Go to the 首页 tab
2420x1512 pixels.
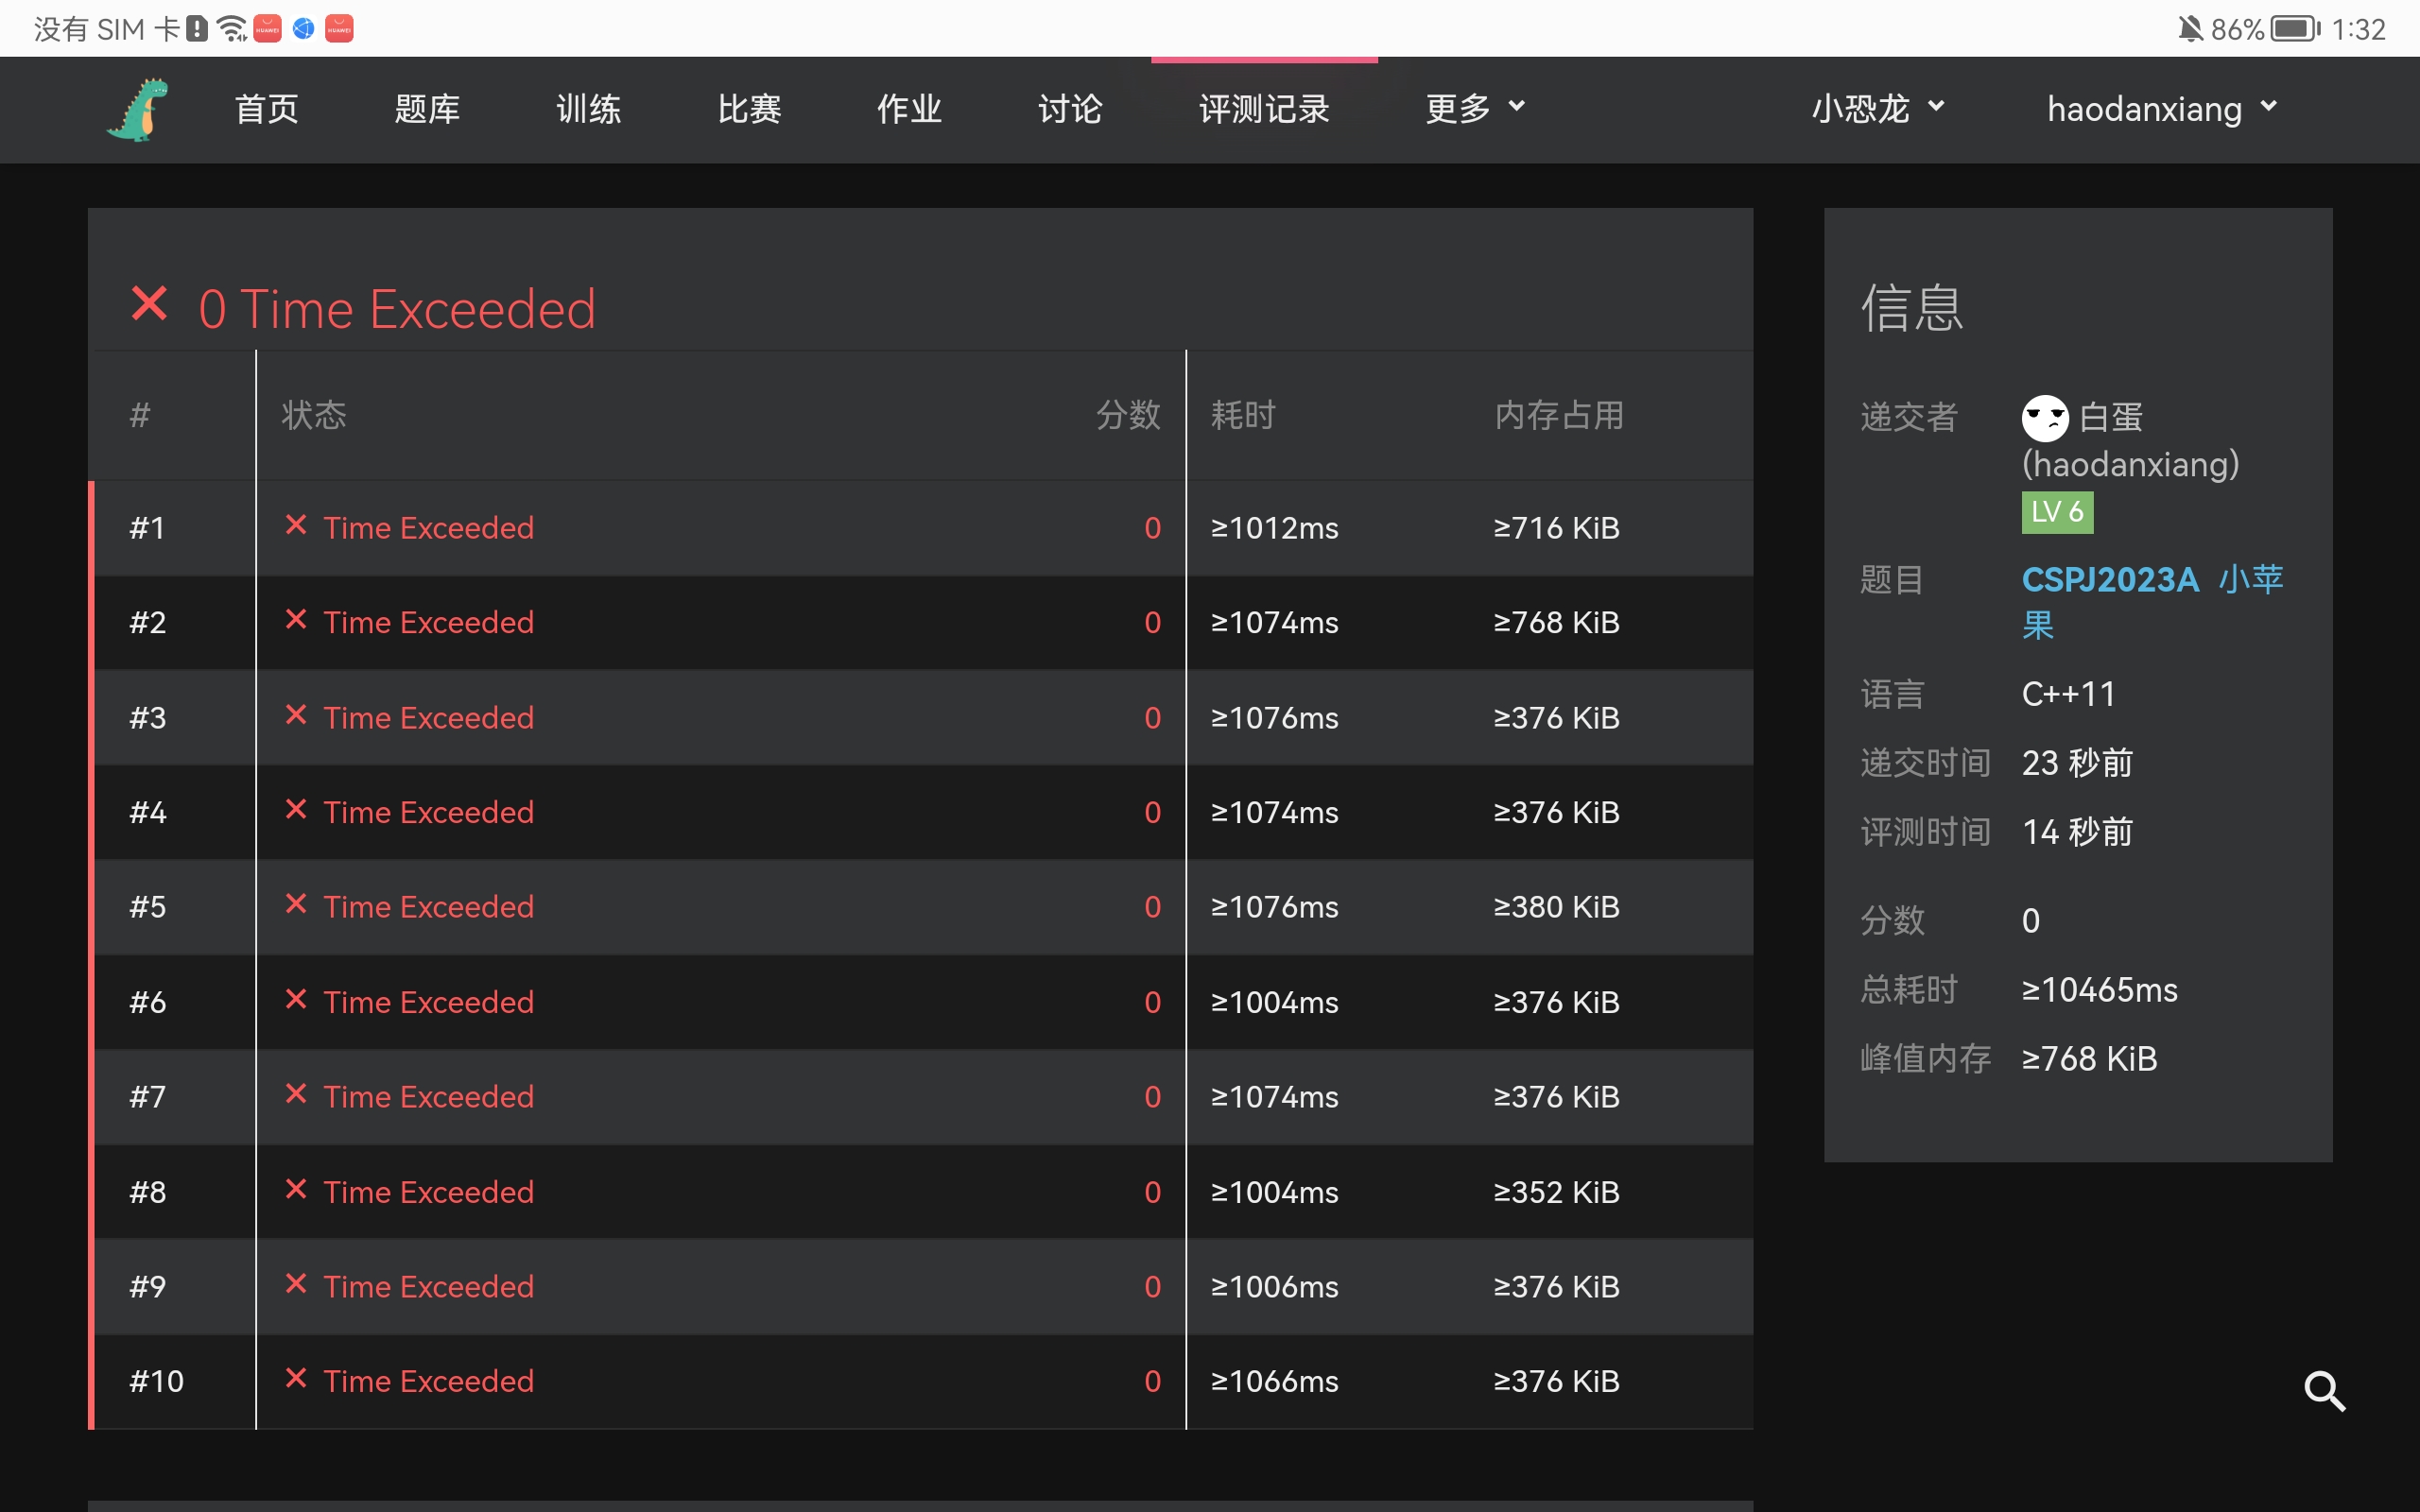tap(266, 108)
